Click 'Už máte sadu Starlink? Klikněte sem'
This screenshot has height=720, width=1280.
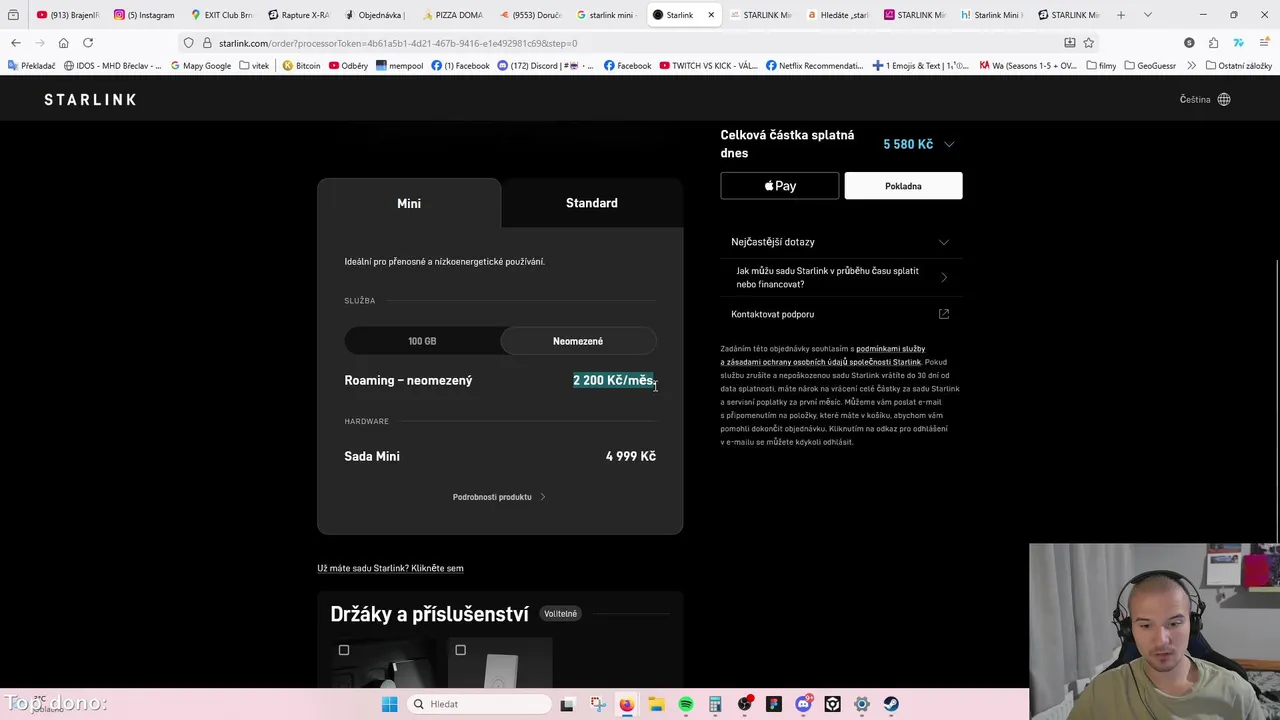tap(390, 568)
